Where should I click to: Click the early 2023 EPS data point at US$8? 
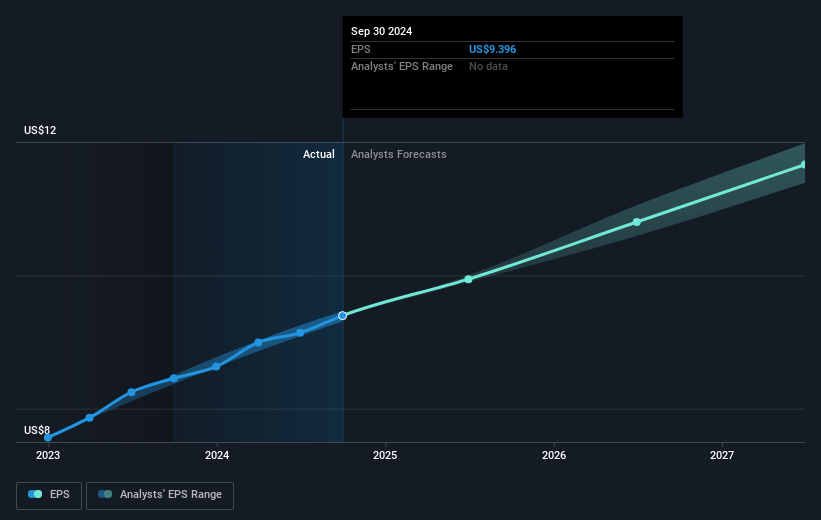(48, 437)
